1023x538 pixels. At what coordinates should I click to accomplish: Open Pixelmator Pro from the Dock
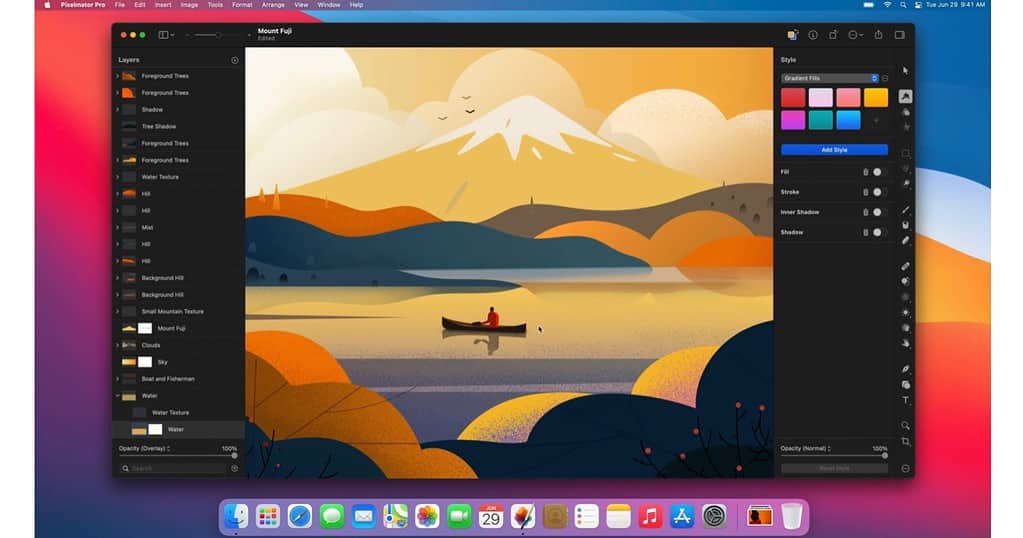[x=522, y=516]
